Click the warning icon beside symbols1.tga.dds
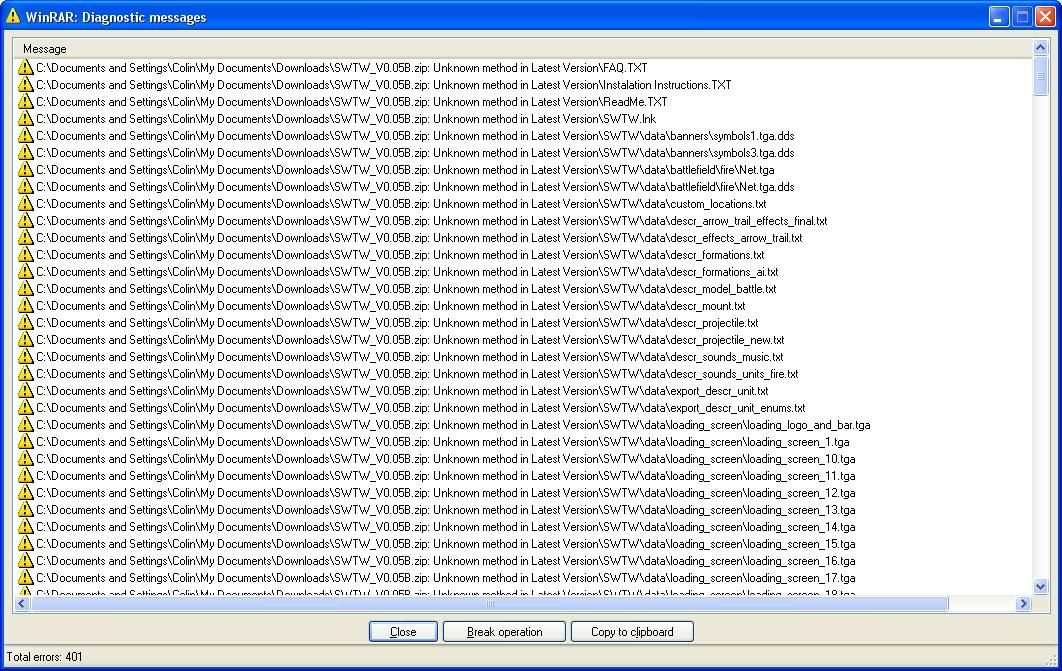This screenshot has width=1062, height=671. pos(25,135)
